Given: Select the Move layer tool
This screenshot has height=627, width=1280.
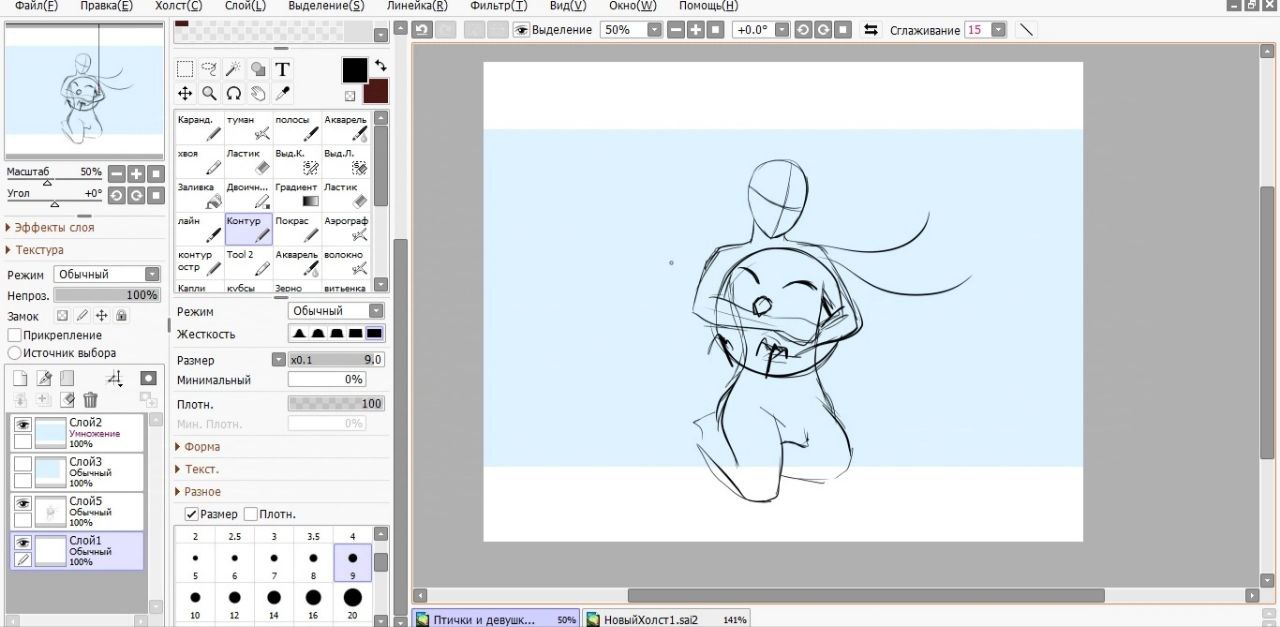Looking at the screenshot, I should pos(185,93).
